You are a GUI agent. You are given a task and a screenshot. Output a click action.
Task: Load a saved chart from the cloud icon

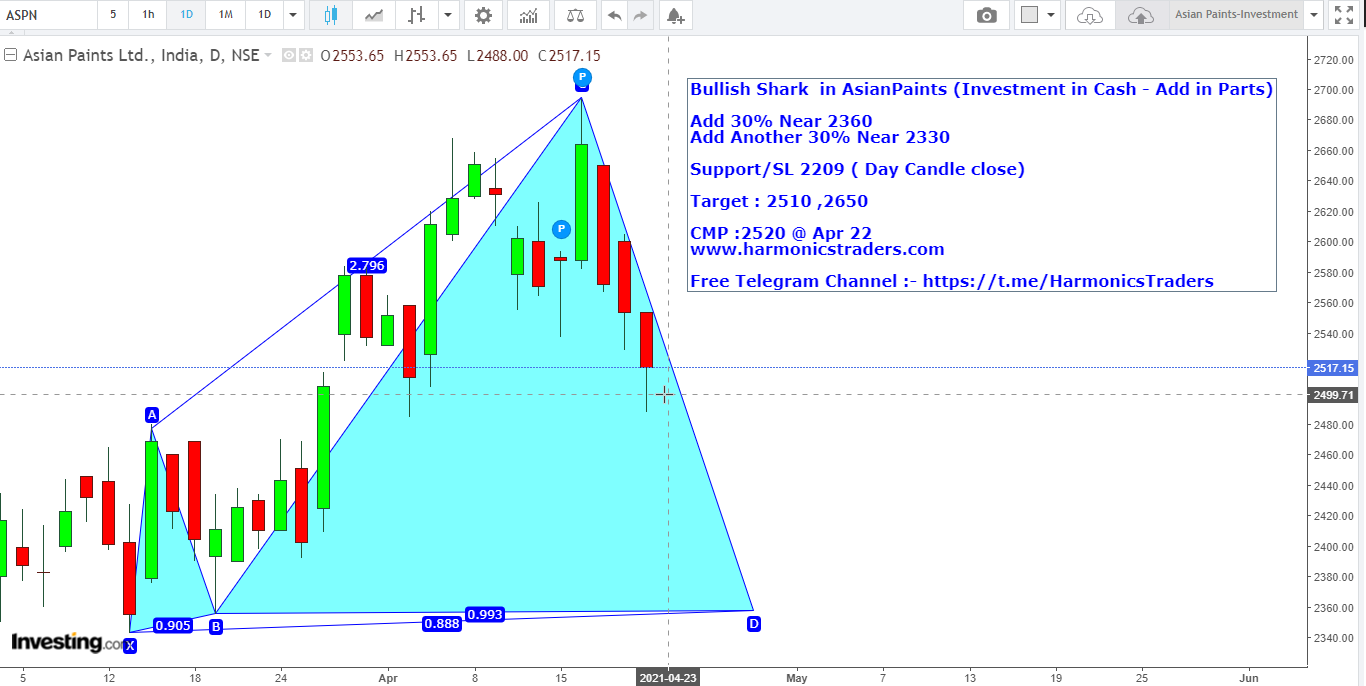point(1089,15)
